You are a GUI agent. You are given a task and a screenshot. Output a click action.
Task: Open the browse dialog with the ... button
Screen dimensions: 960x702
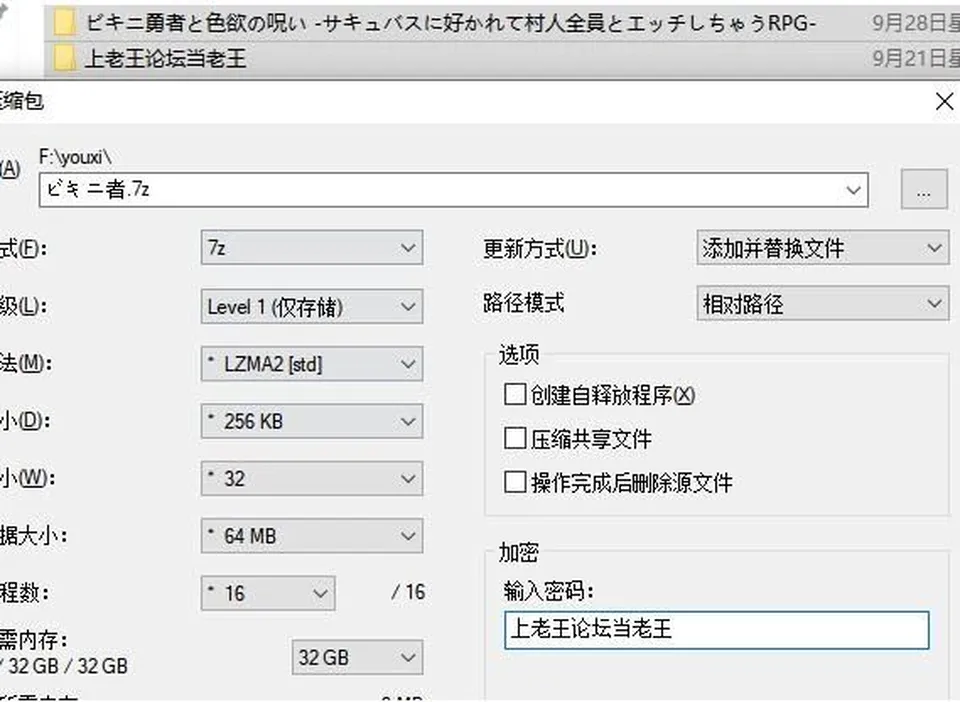[924, 190]
